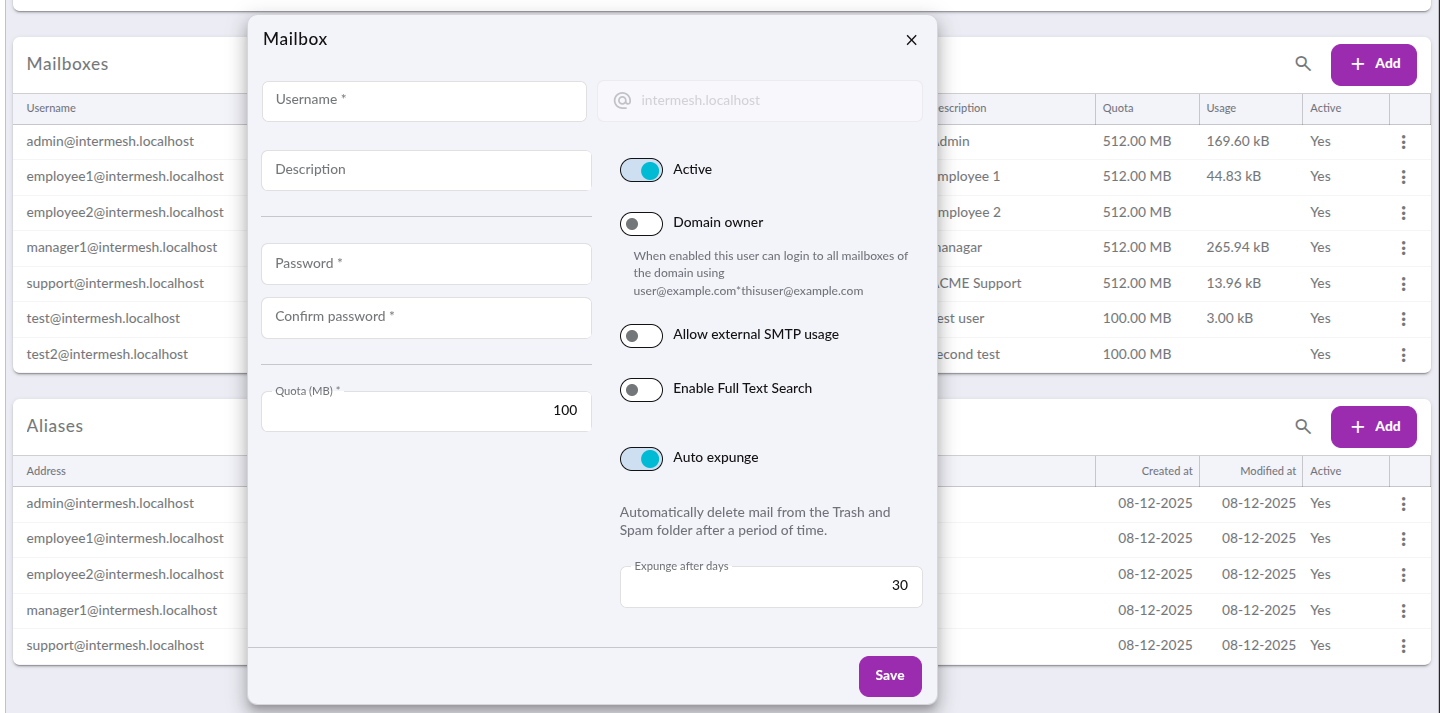Open more options for employee2 alias row
Image resolution: width=1440 pixels, height=713 pixels.
point(1403,575)
